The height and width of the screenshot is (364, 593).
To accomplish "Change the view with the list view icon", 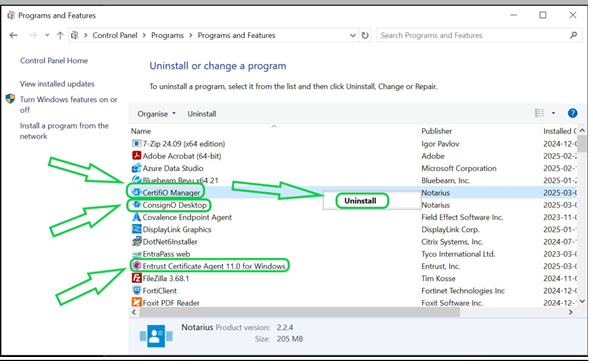I will click(539, 113).
